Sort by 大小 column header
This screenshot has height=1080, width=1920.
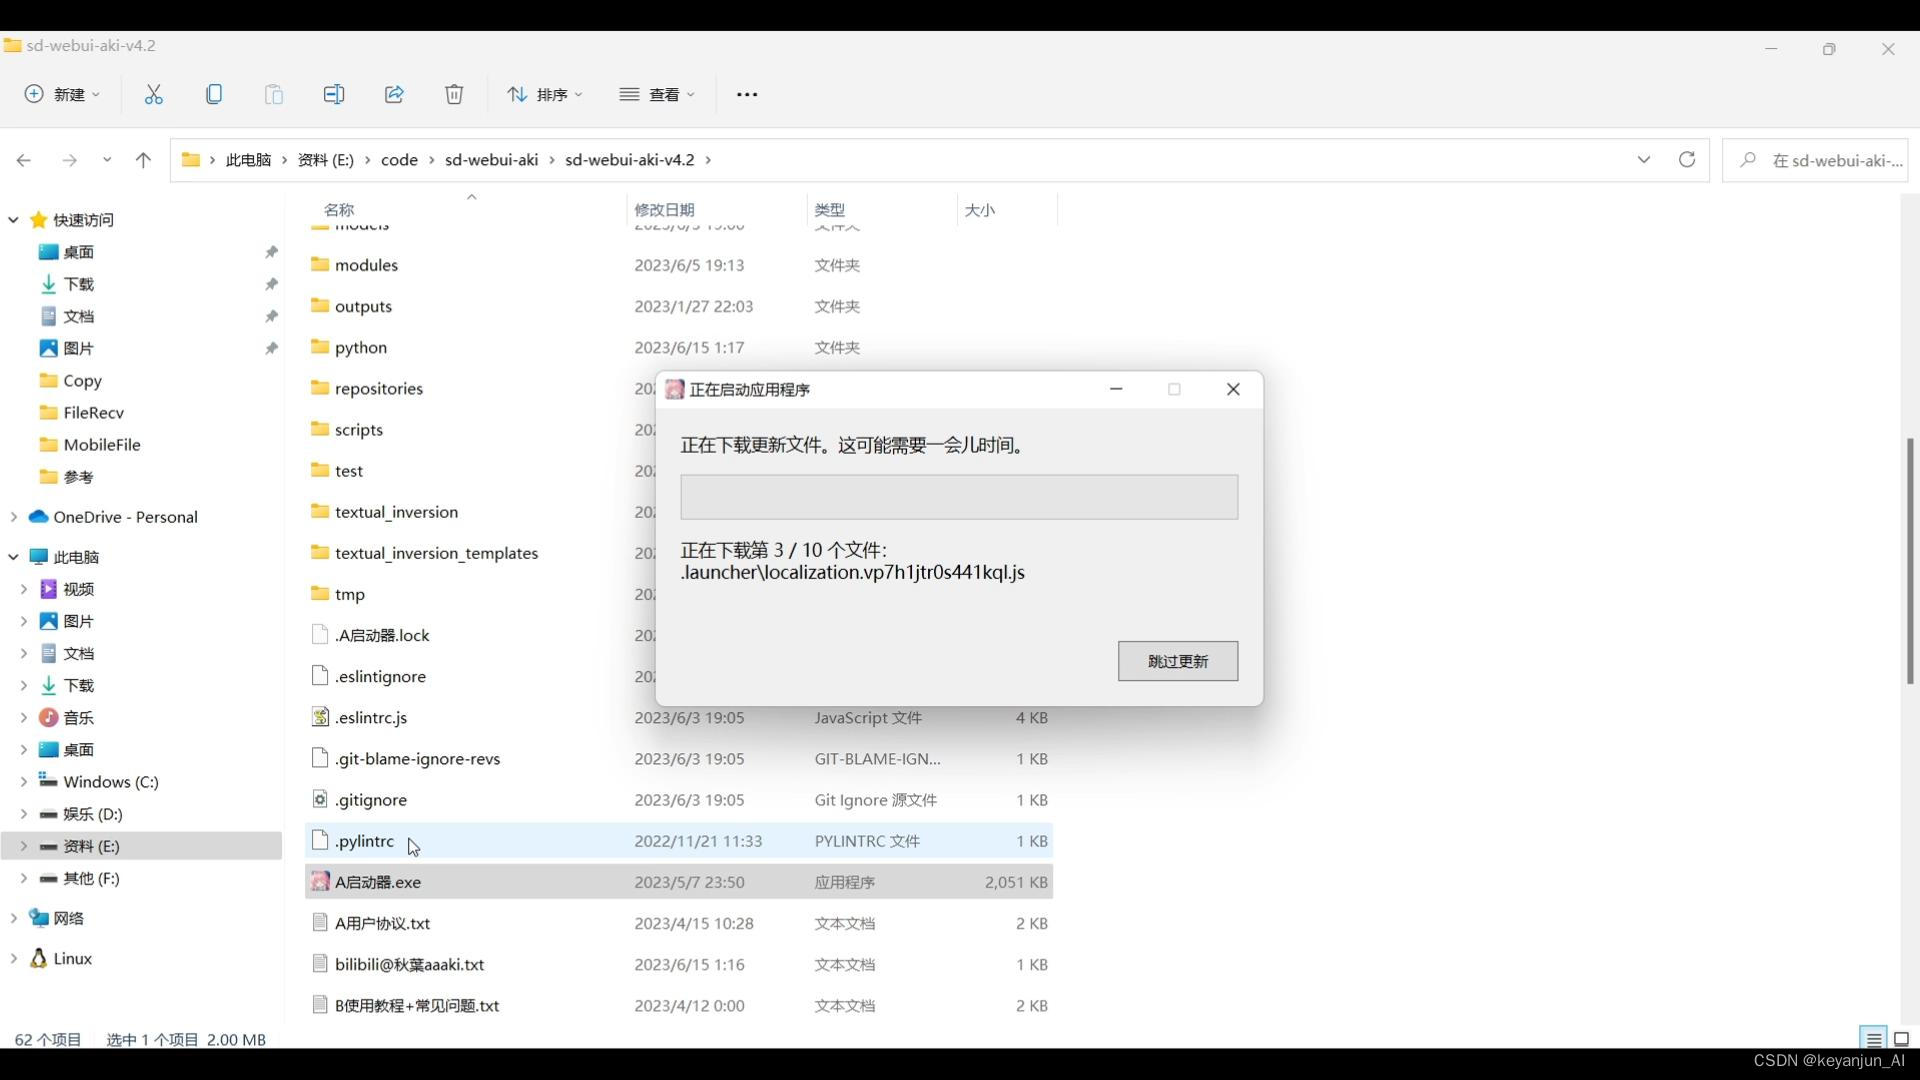click(979, 210)
